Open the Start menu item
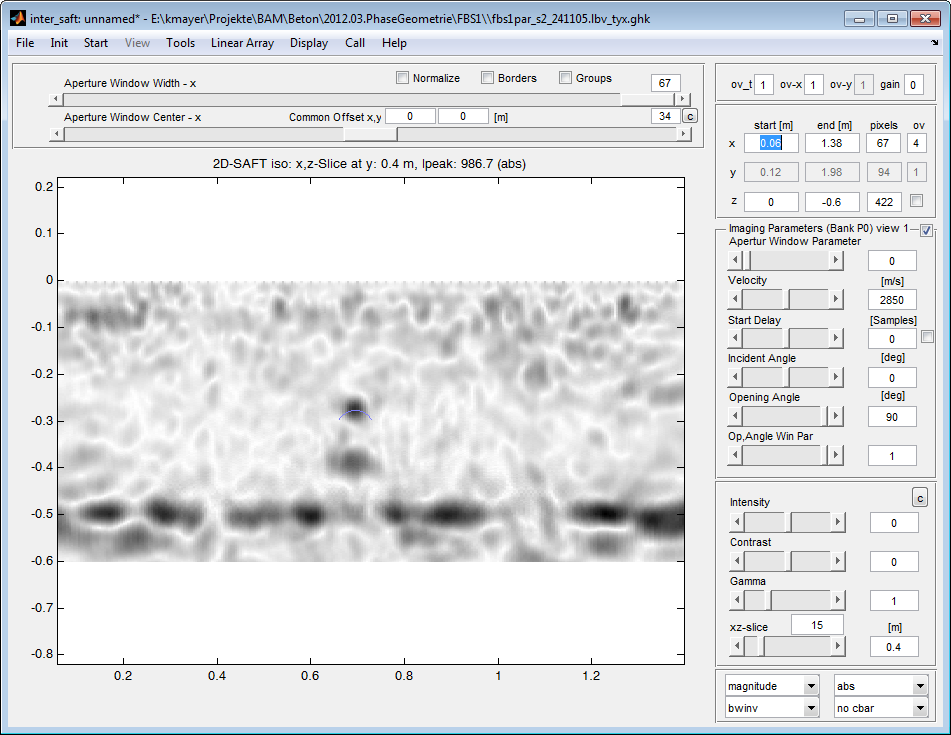 96,43
